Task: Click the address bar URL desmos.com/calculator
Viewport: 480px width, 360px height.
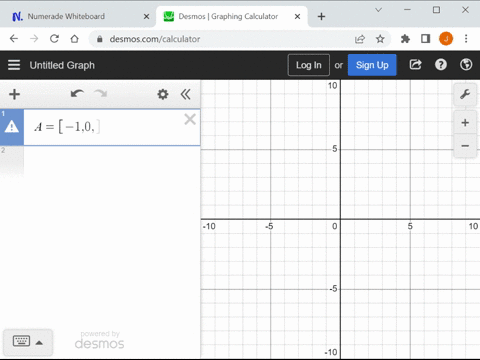Action: [x=155, y=39]
